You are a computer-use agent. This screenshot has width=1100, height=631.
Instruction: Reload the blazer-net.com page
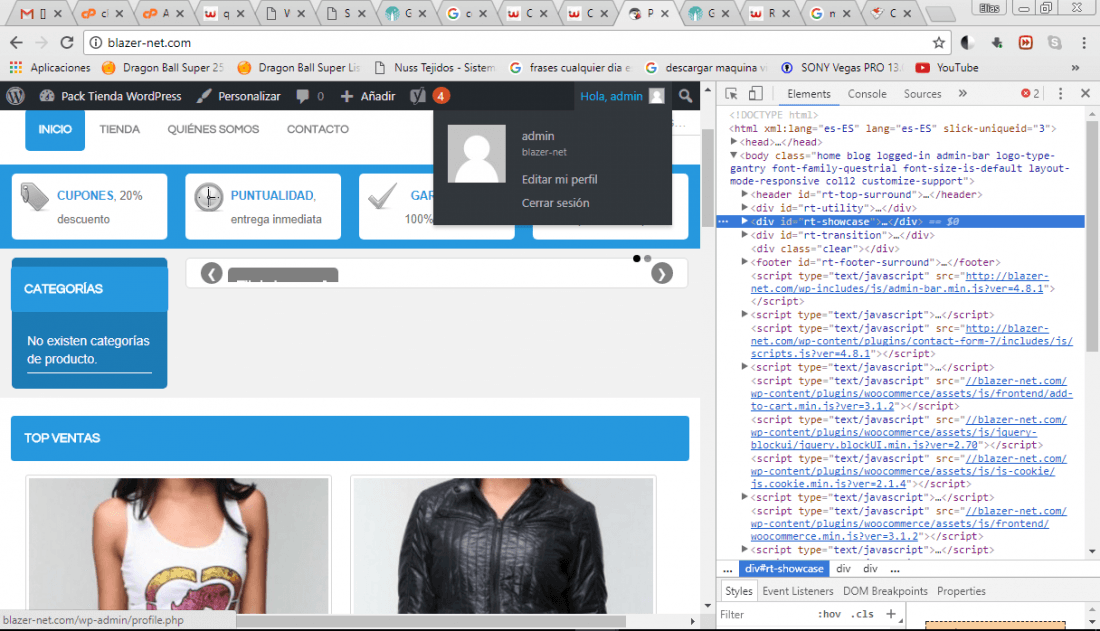pos(67,43)
